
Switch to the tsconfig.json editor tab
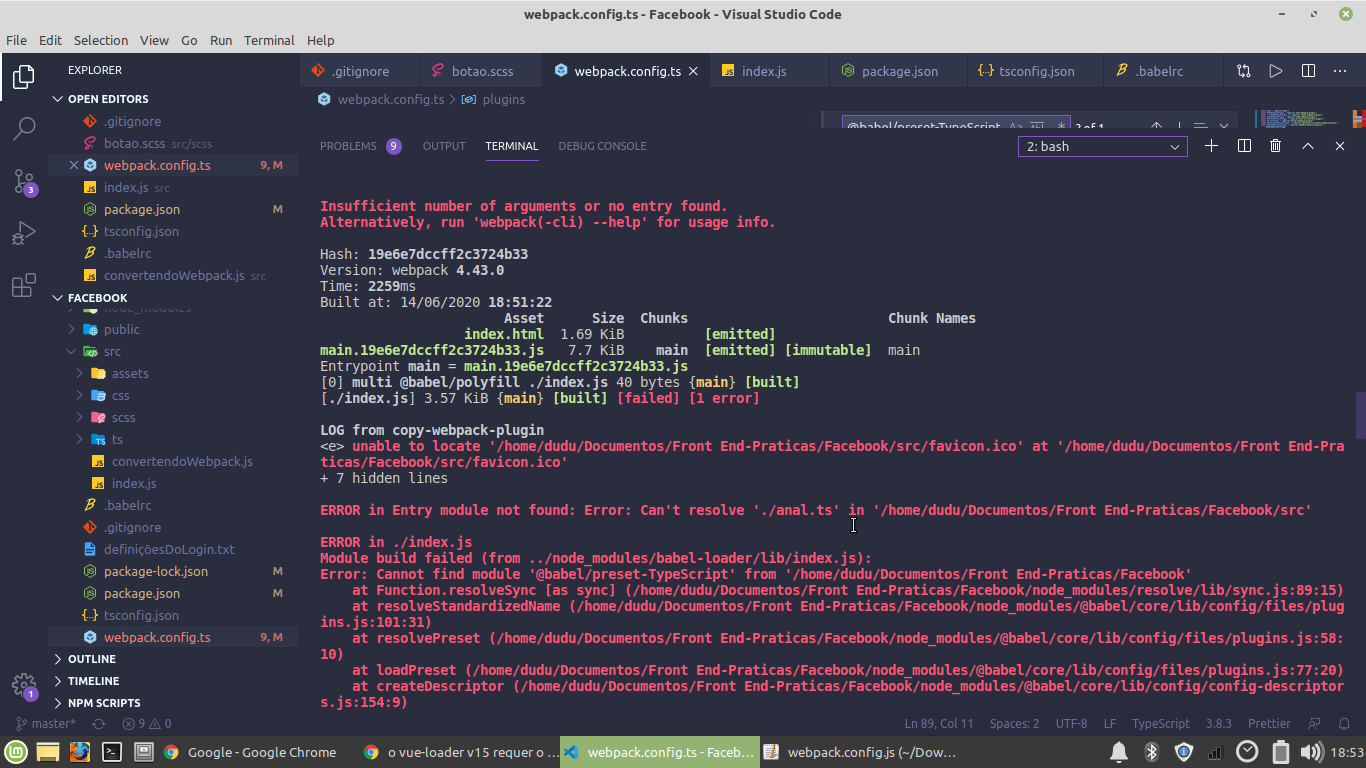pos(1036,71)
